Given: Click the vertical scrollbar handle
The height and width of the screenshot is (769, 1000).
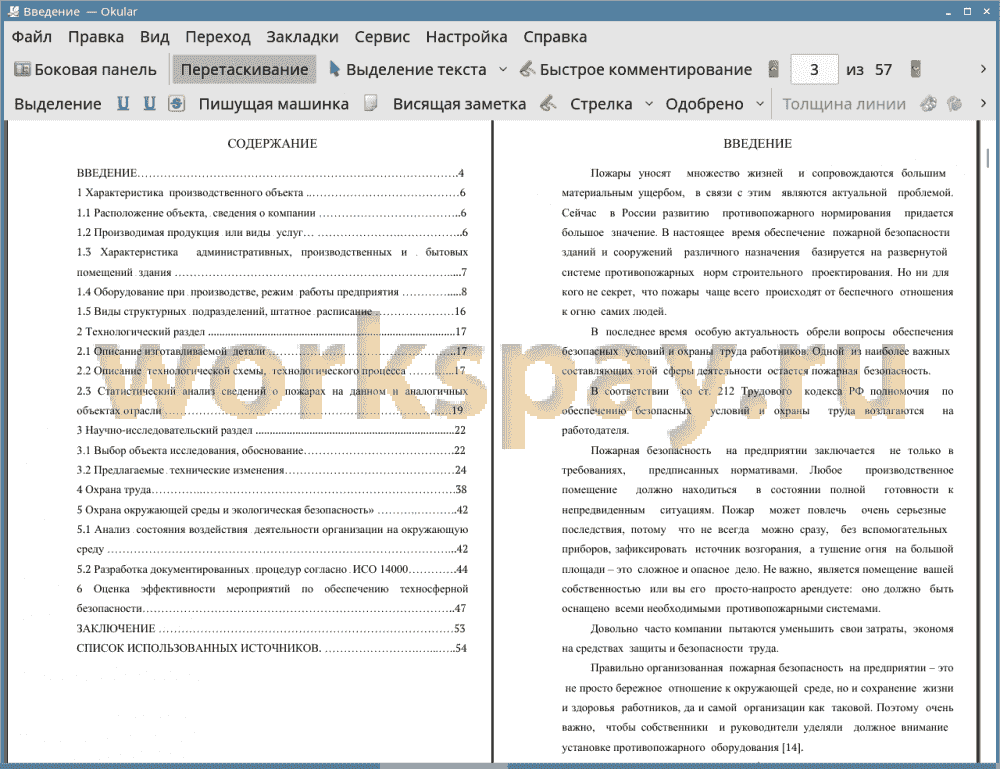Looking at the screenshot, I should pyautogui.click(x=987, y=157).
